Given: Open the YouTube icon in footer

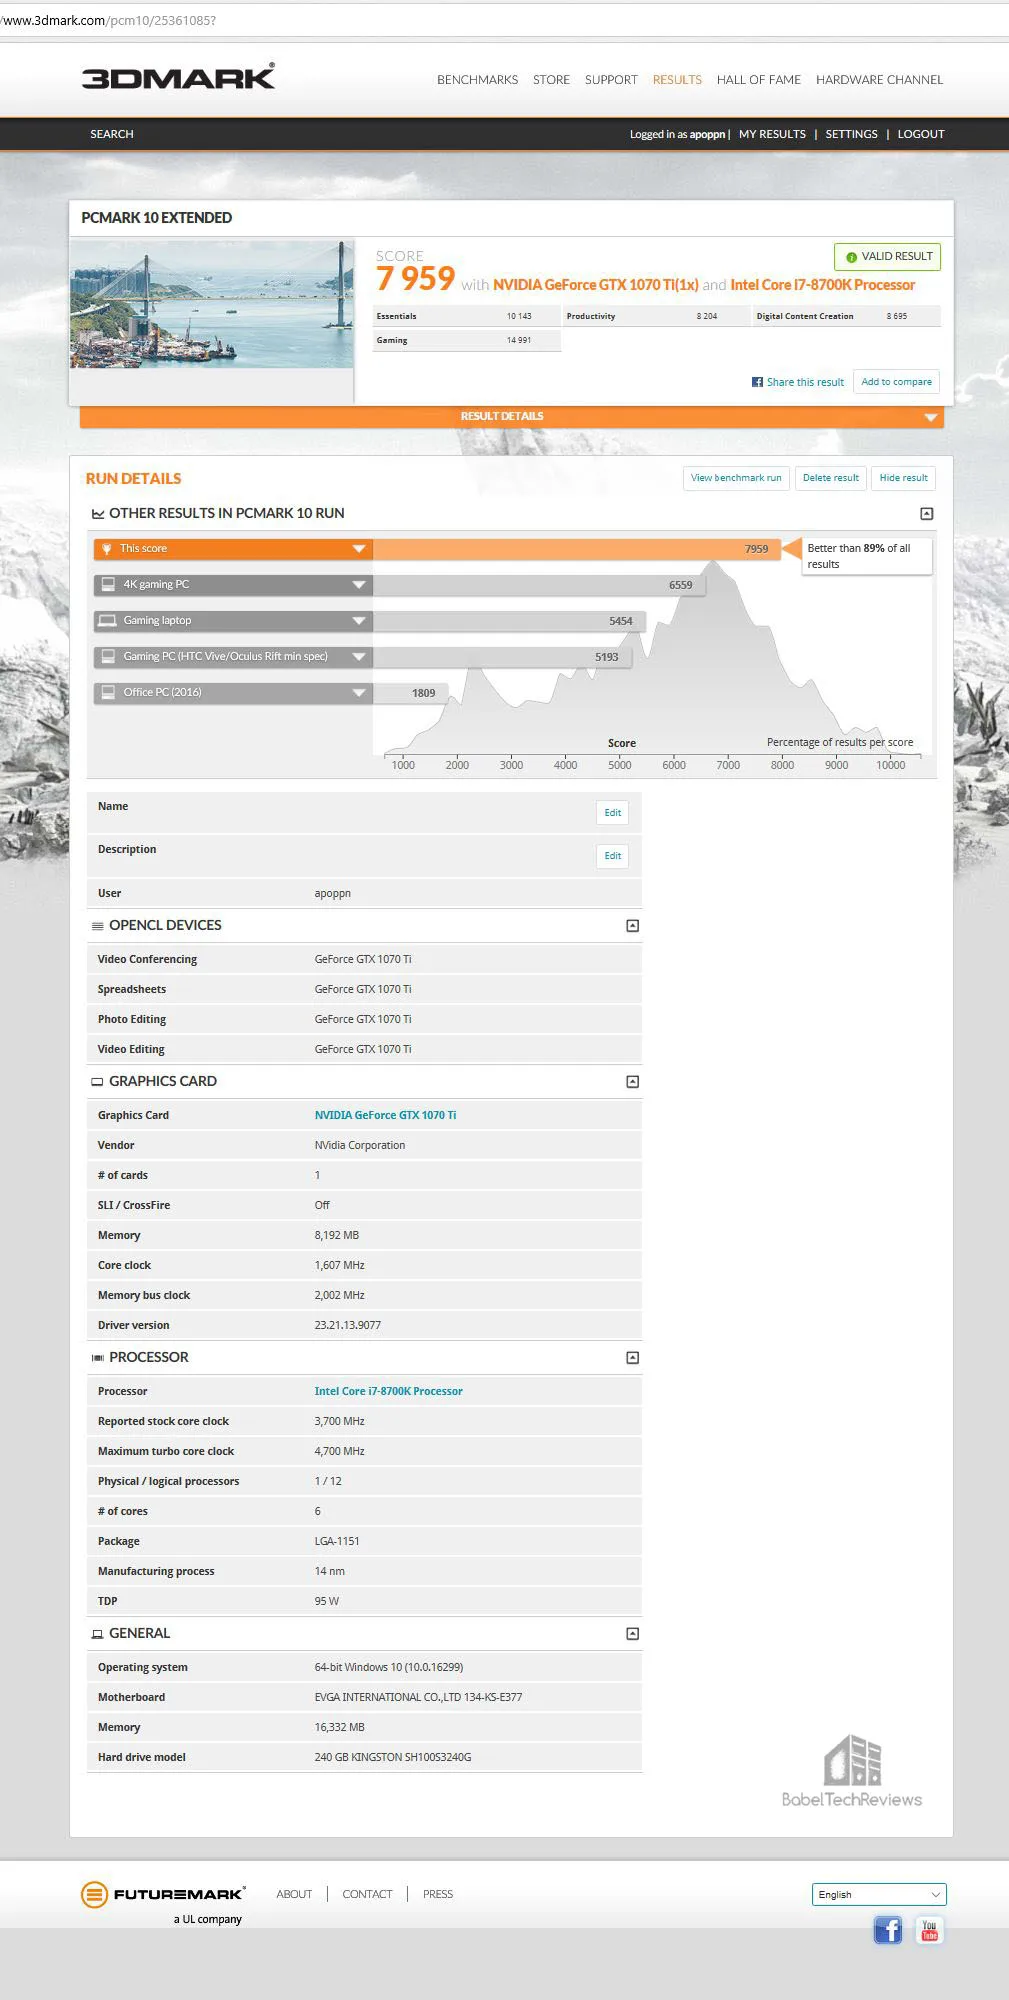Looking at the screenshot, I should click(x=929, y=1929).
